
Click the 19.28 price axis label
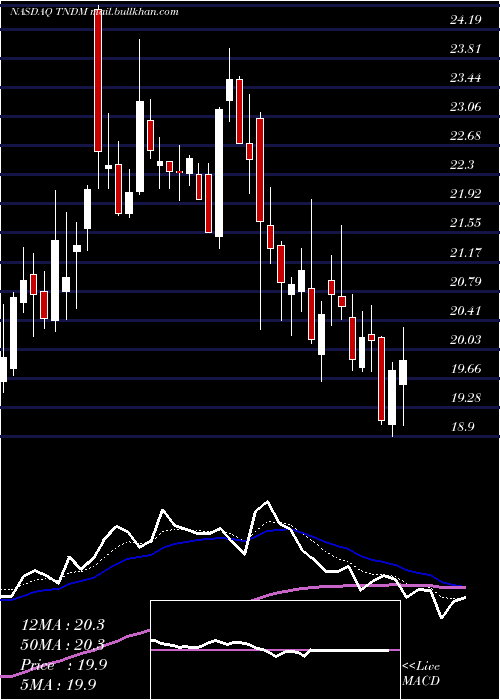click(x=466, y=398)
